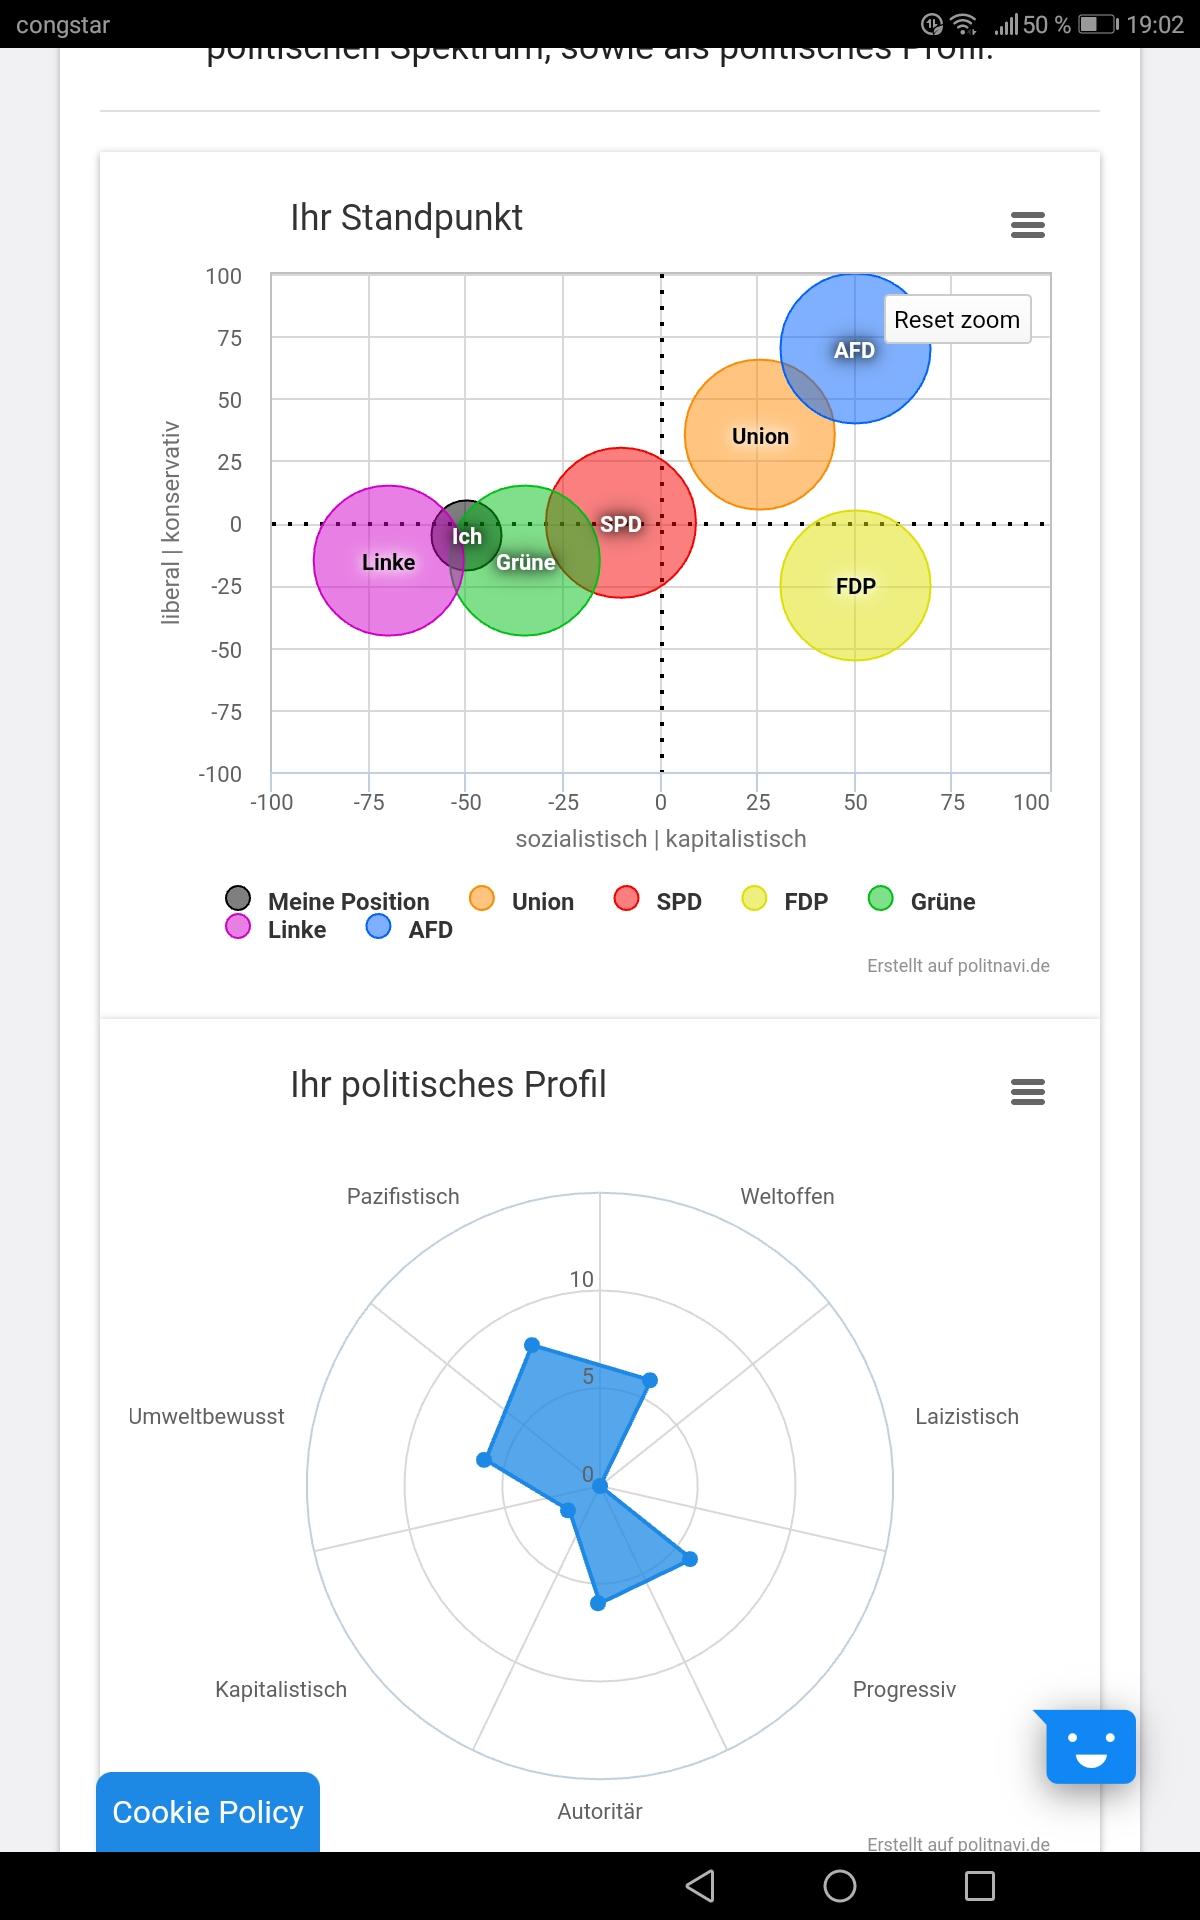Image resolution: width=1200 pixels, height=1920 pixels.
Task: Toggle the FDP legend series visibility
Action: coord(785,900)
